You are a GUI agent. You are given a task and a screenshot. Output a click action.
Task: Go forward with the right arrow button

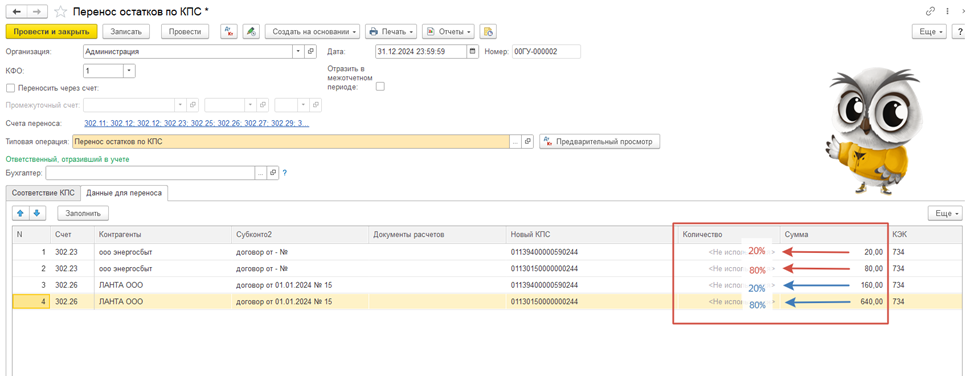37,11
